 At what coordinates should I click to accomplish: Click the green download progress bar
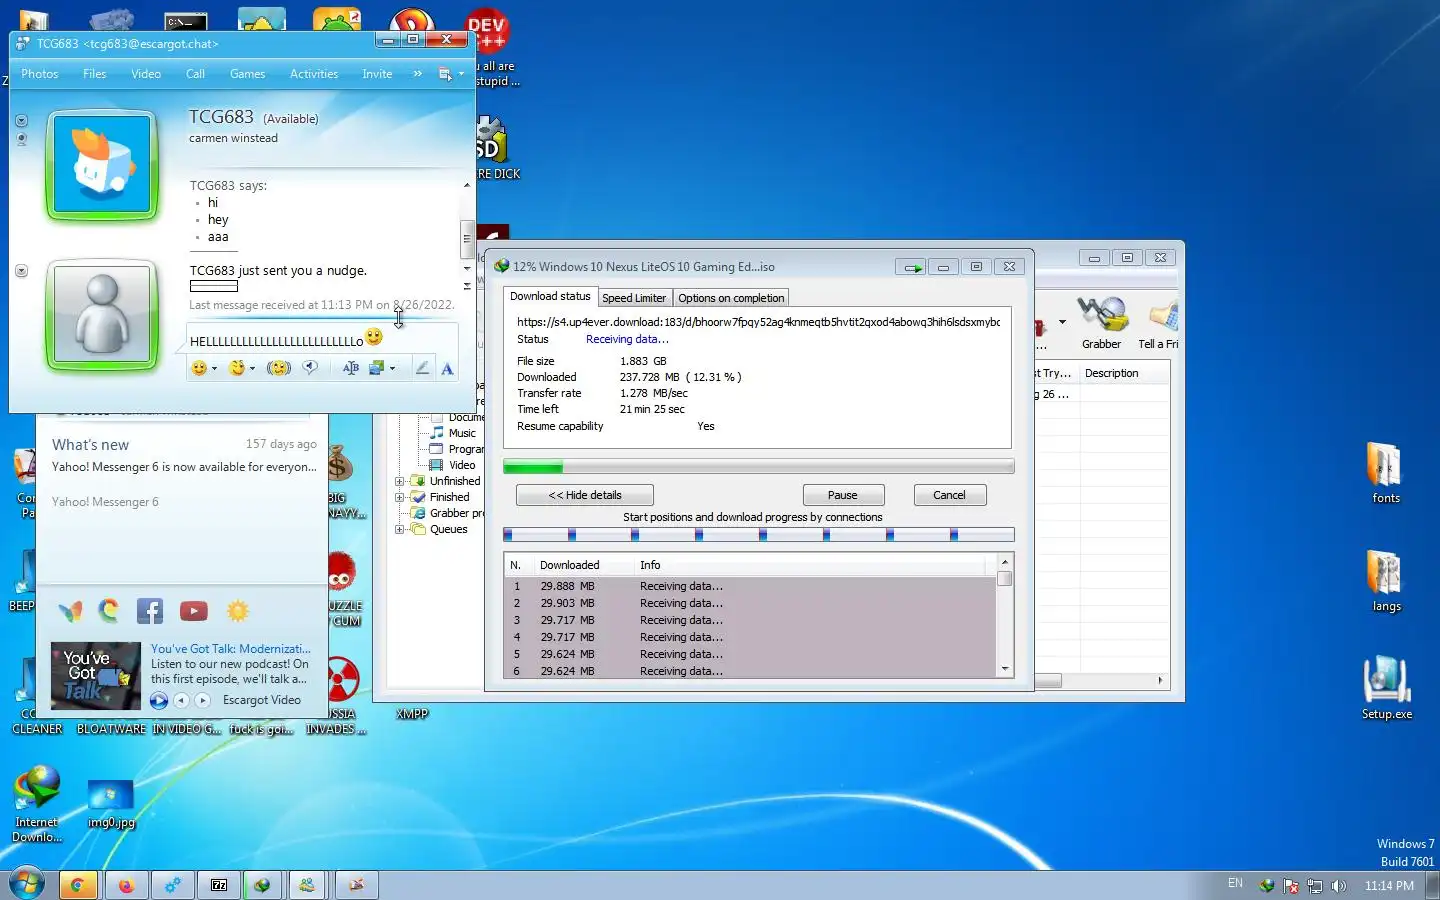[759, 467]
